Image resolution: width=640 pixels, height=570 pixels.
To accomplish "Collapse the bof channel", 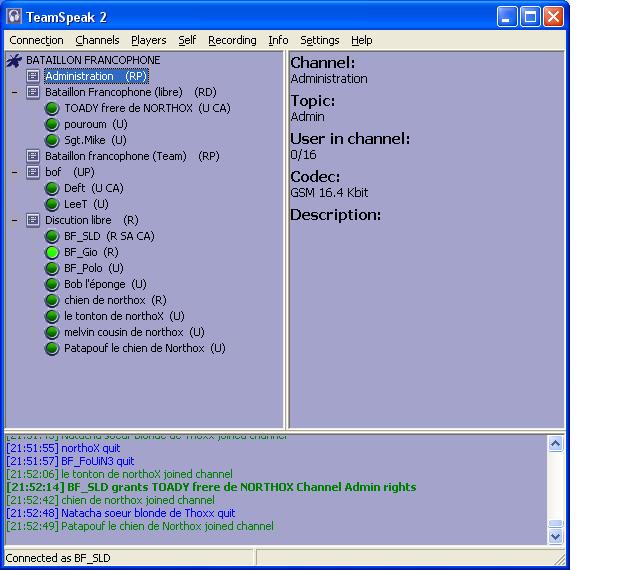I will [x=15, y=172].
